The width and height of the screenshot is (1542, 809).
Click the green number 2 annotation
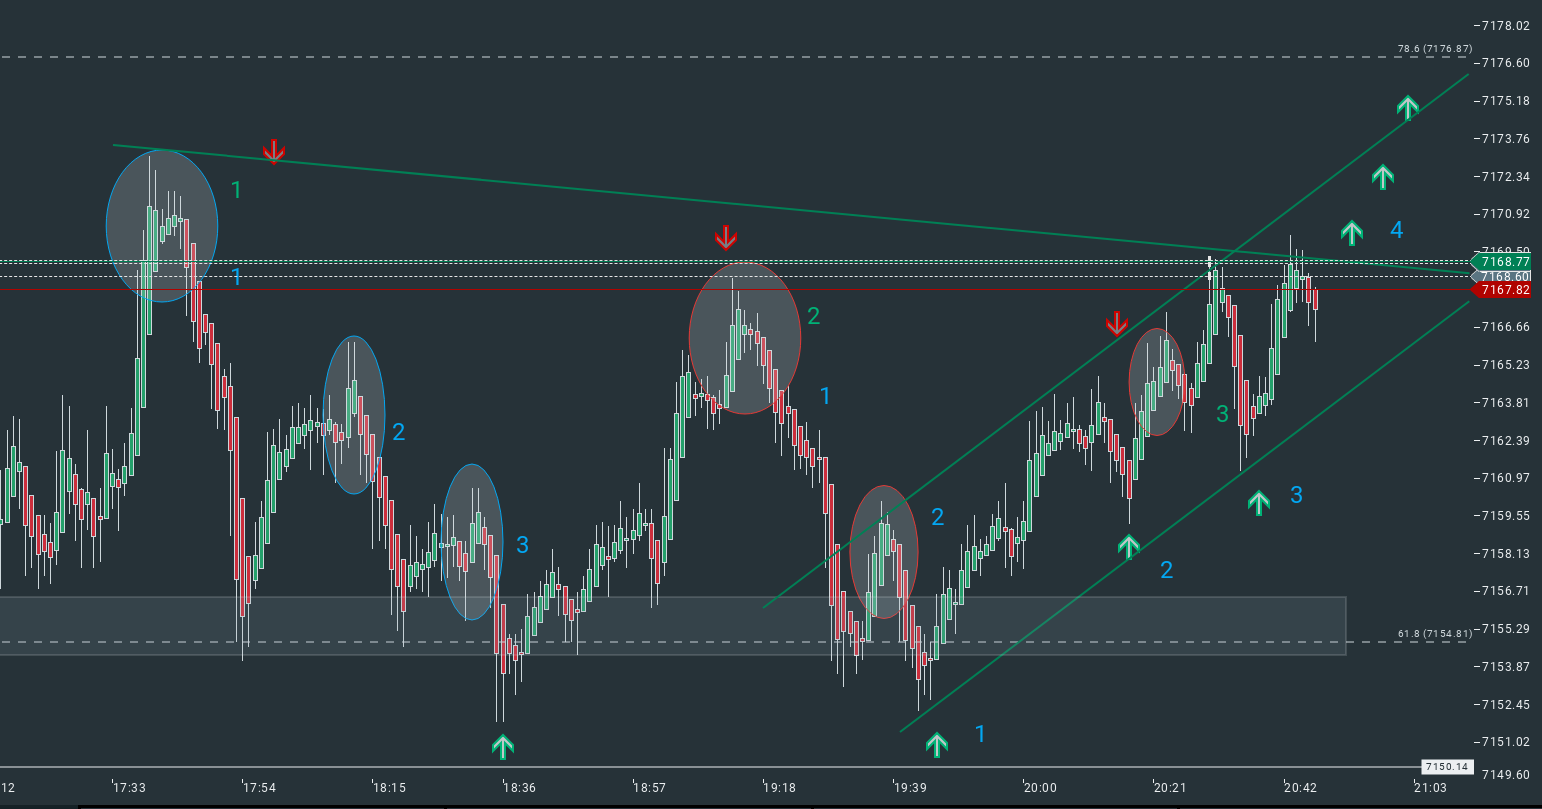(814, 316)
